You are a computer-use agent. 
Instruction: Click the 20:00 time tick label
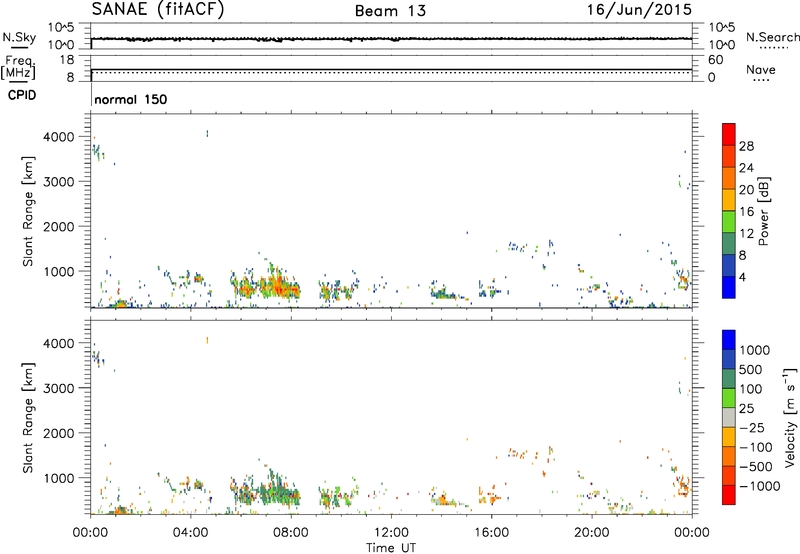pos(591,533)
